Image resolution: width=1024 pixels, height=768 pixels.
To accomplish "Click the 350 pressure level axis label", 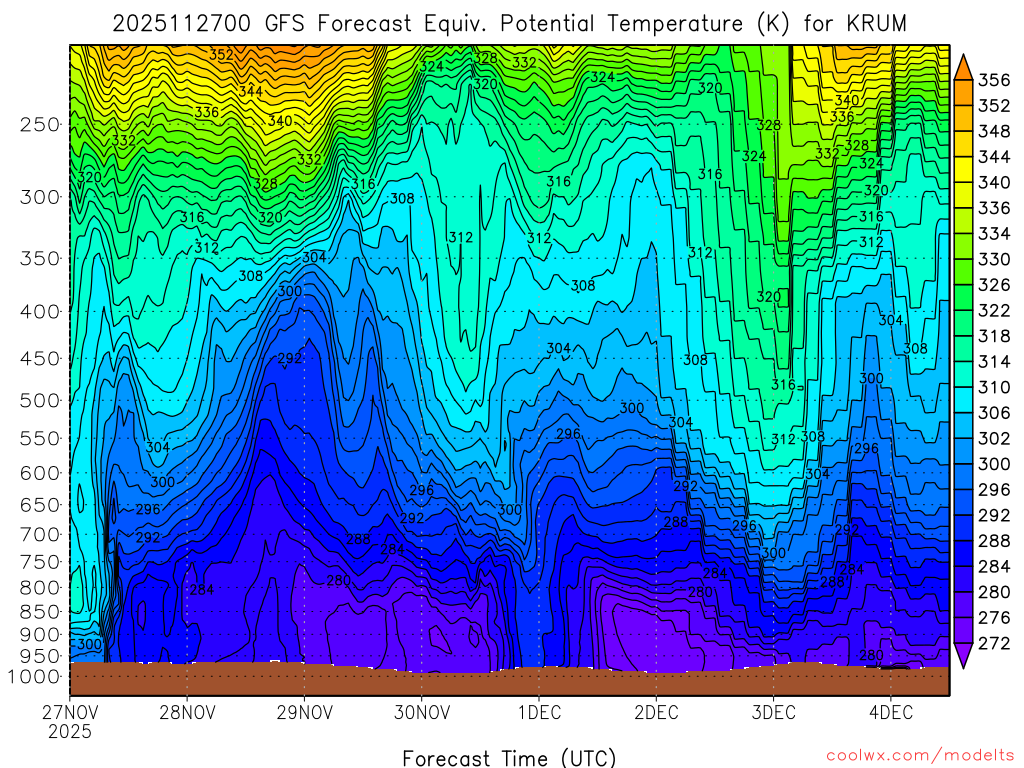I will 39,258.
